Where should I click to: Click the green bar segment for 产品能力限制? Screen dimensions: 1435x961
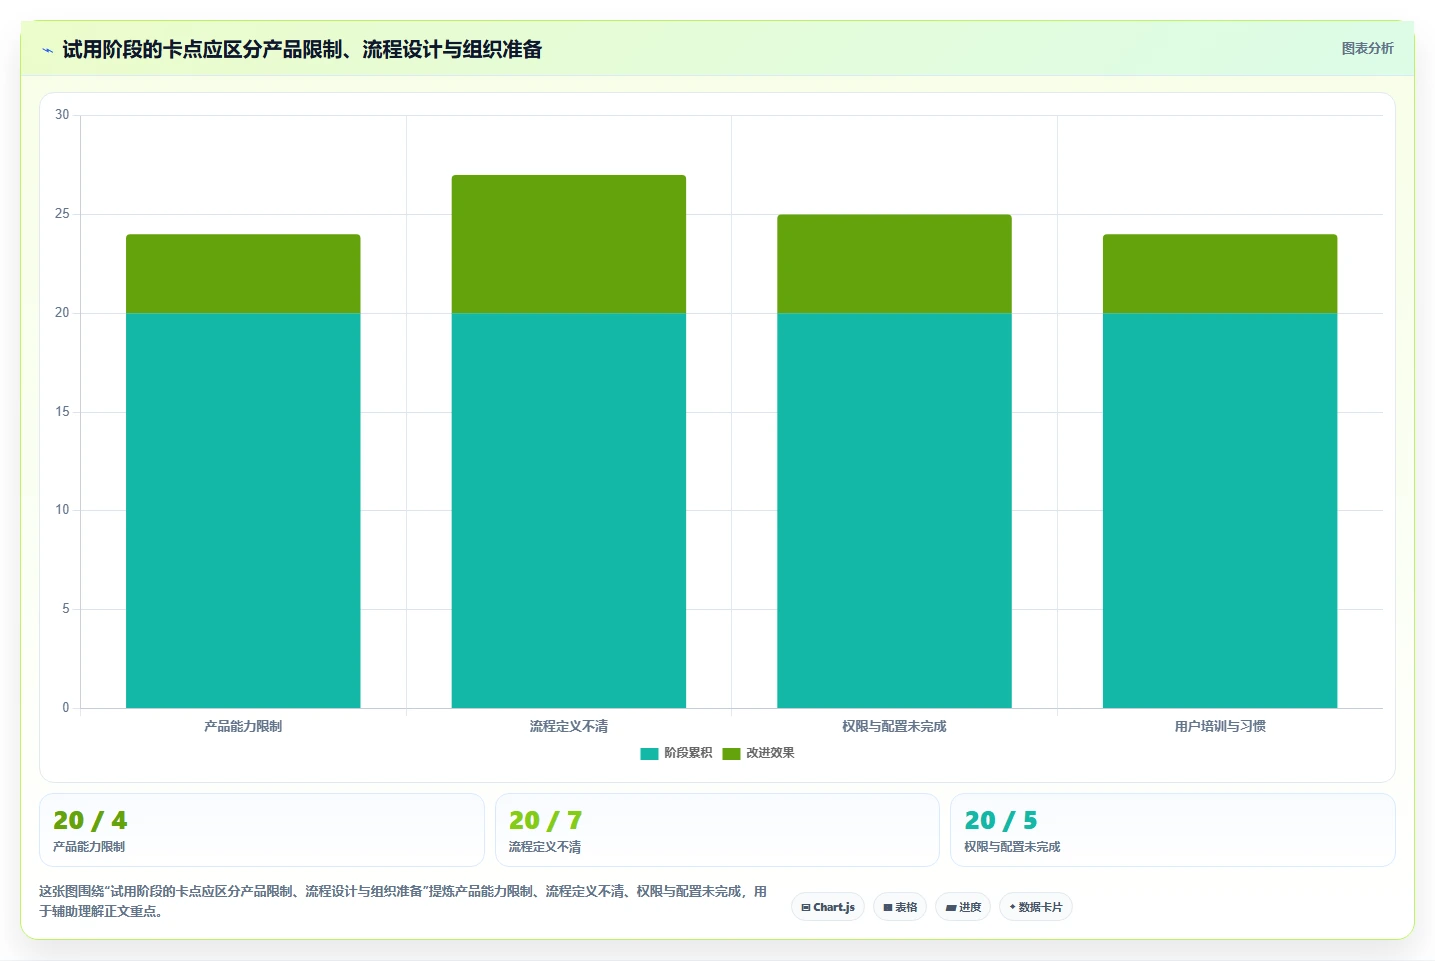[243, 274]
